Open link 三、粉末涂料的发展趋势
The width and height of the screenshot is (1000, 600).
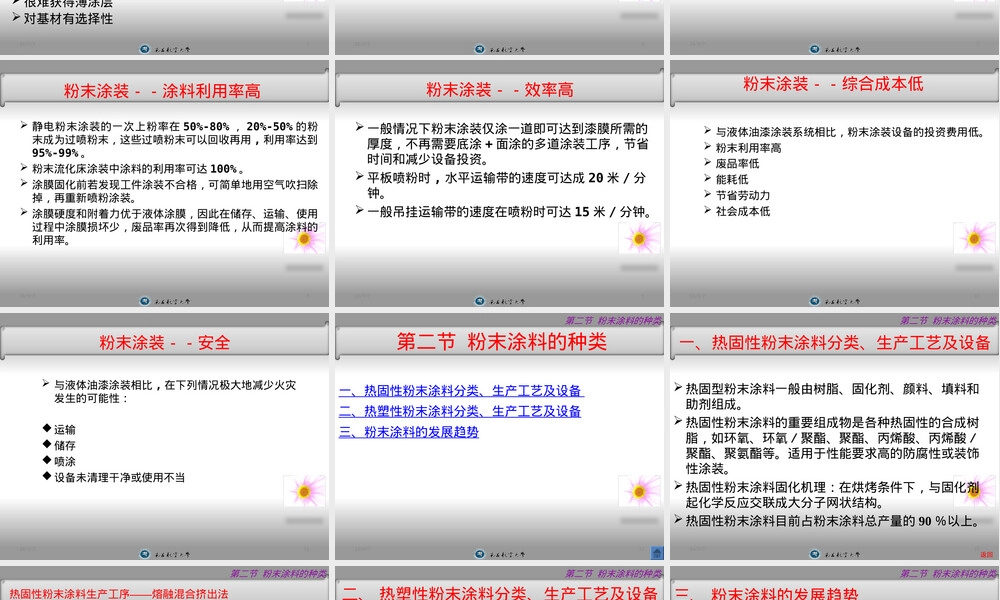point(409,432)
